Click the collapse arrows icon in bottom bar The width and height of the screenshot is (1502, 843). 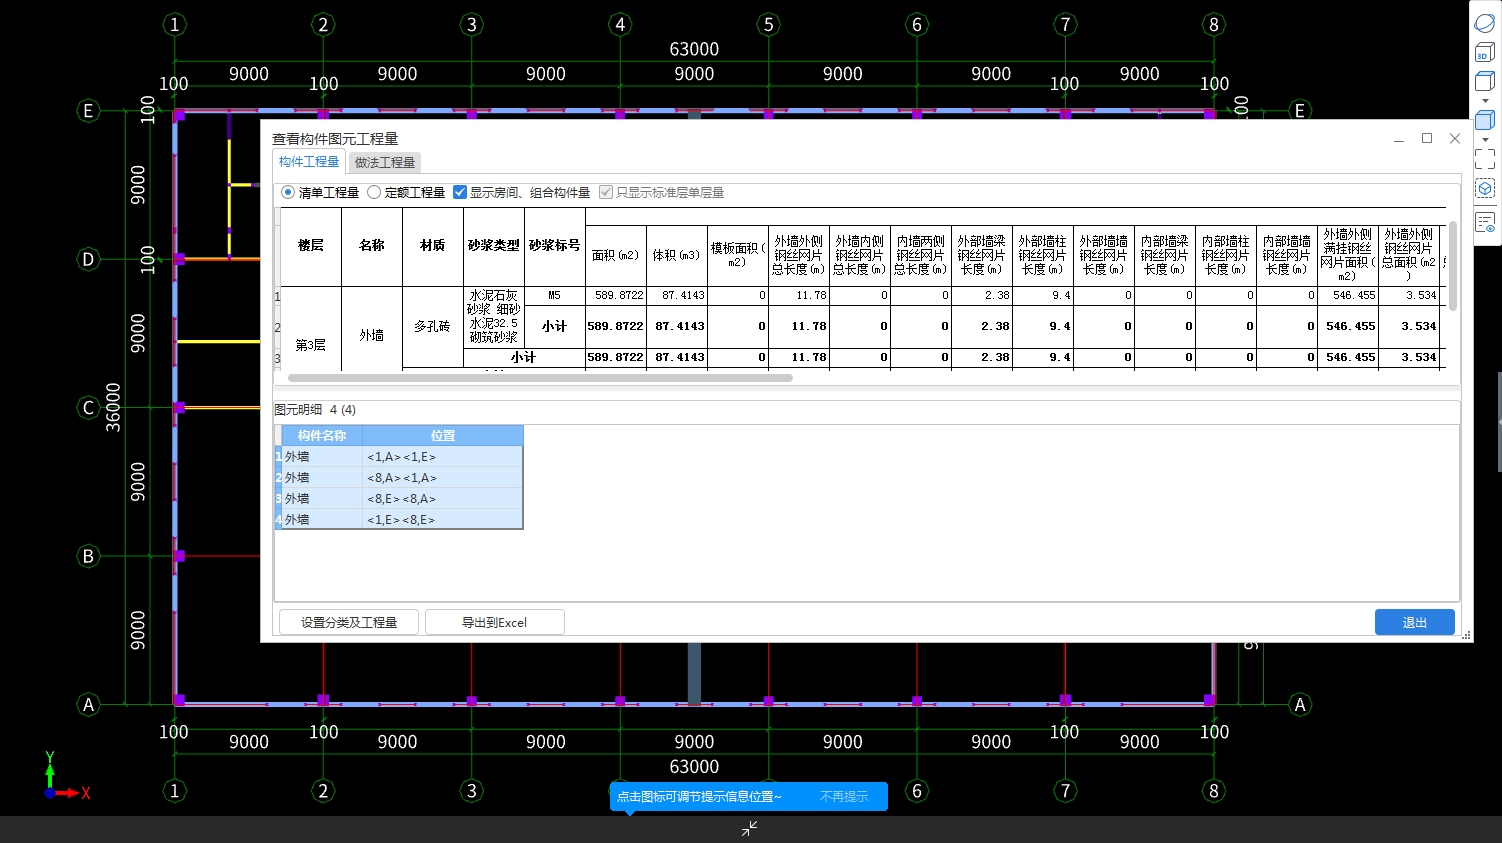(749, 828)
